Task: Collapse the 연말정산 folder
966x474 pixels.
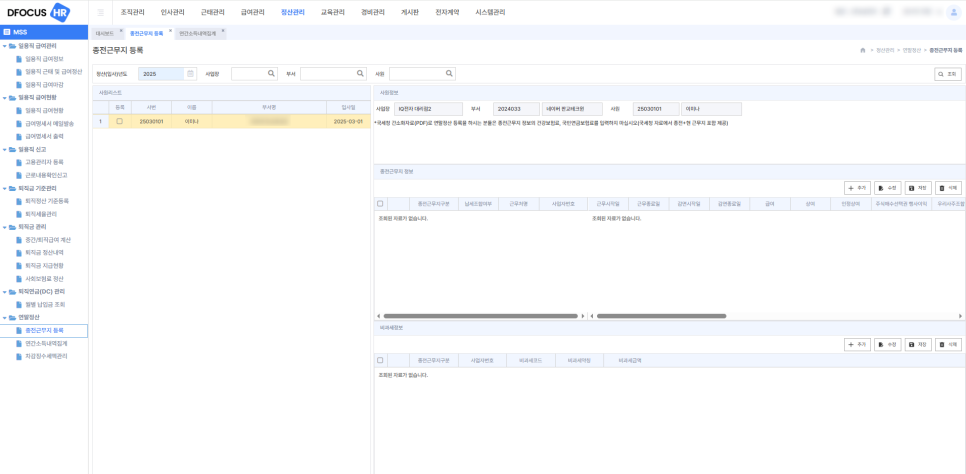Action: point(5,317)
